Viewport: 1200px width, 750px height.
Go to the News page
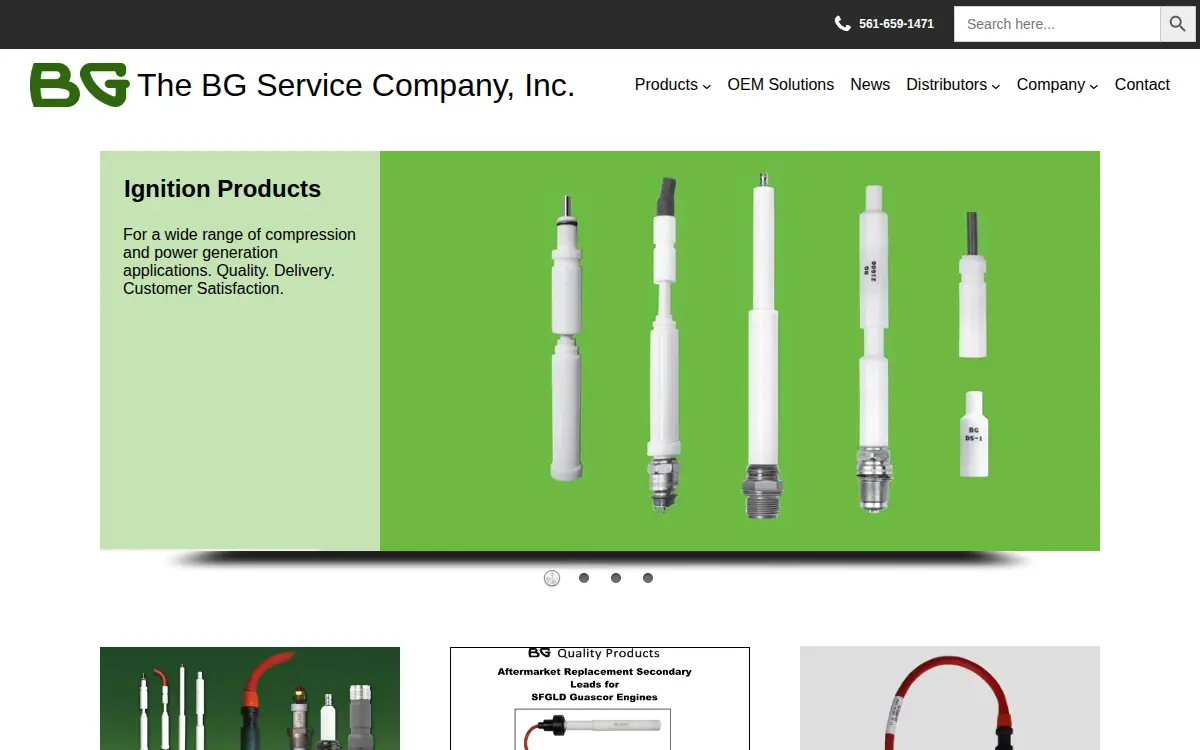[x=870, y=85]
